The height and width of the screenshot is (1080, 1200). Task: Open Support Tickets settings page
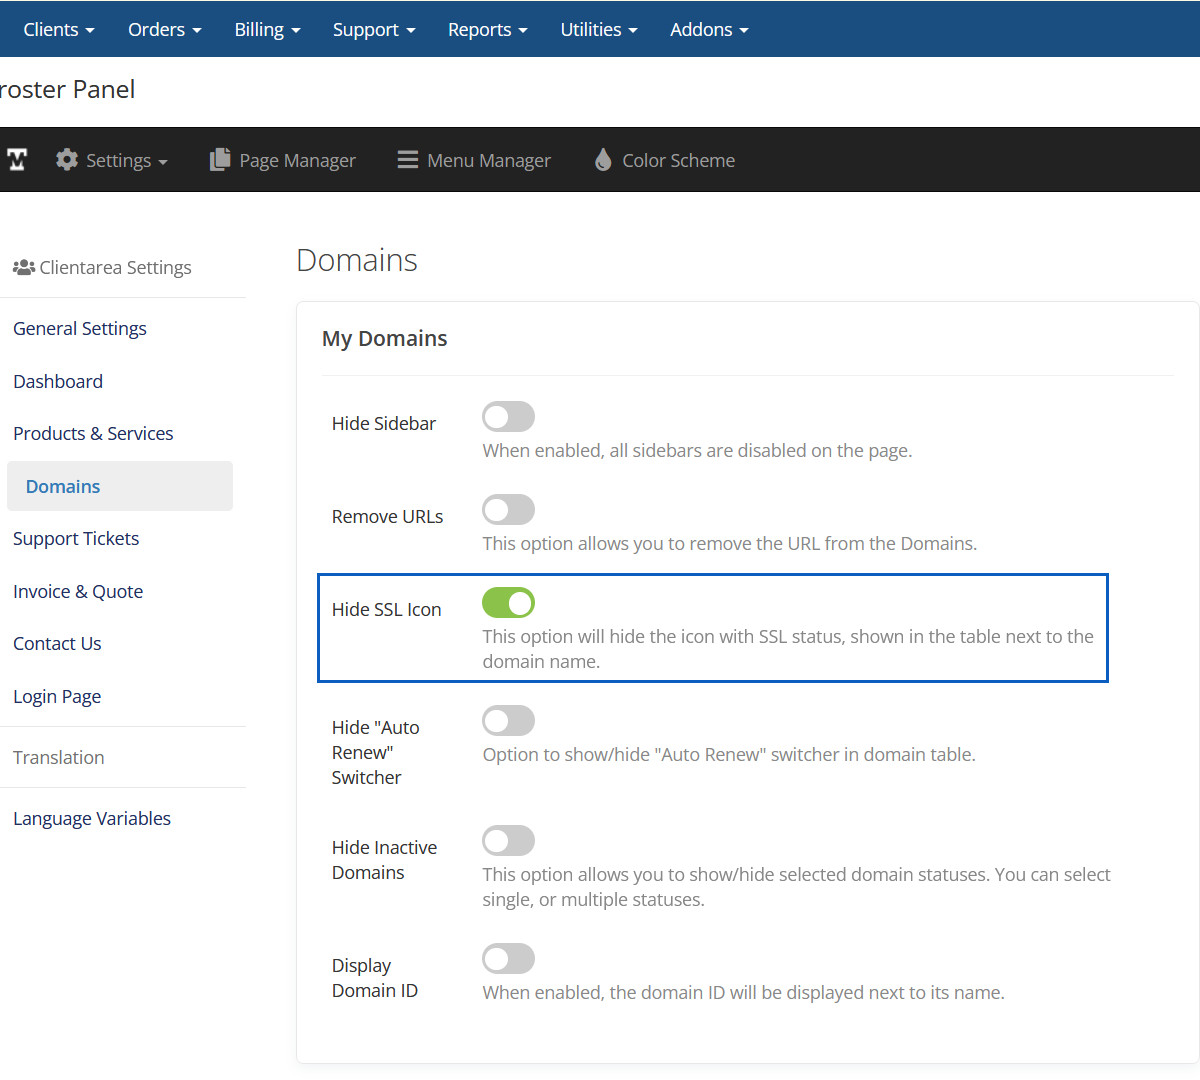[76, 539]
